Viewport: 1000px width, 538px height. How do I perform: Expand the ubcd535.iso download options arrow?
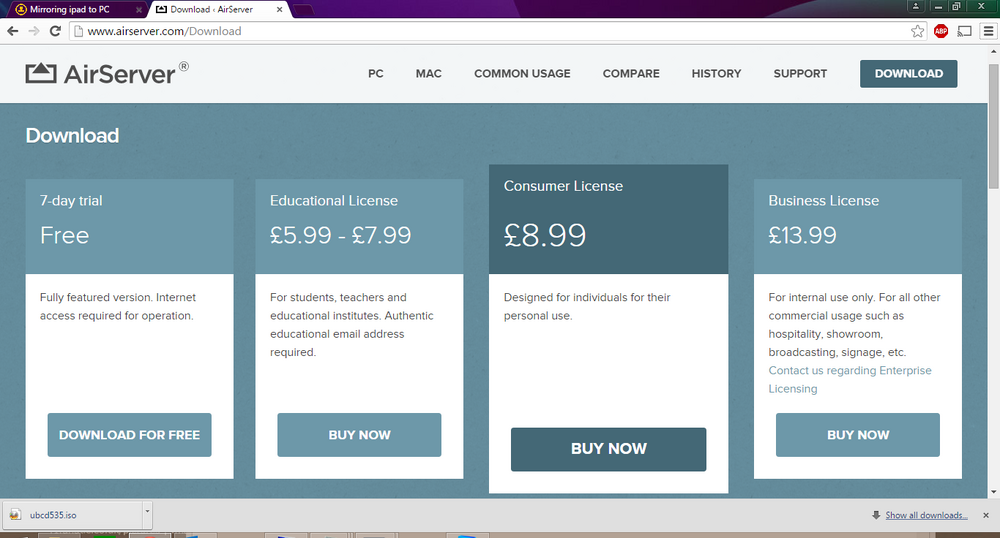coord(147,515)
